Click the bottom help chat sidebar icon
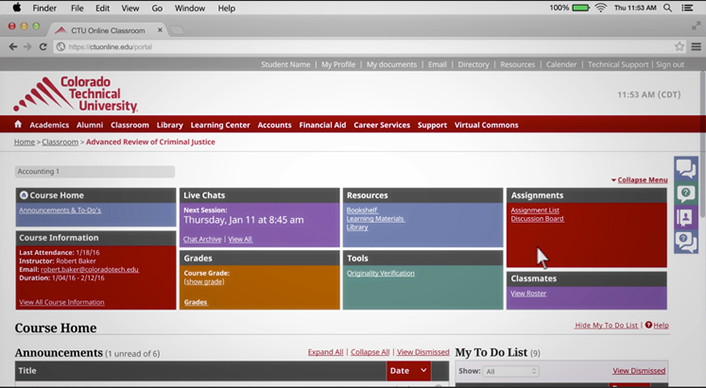This screenshot has height=388, width=706. pos(686,242)
